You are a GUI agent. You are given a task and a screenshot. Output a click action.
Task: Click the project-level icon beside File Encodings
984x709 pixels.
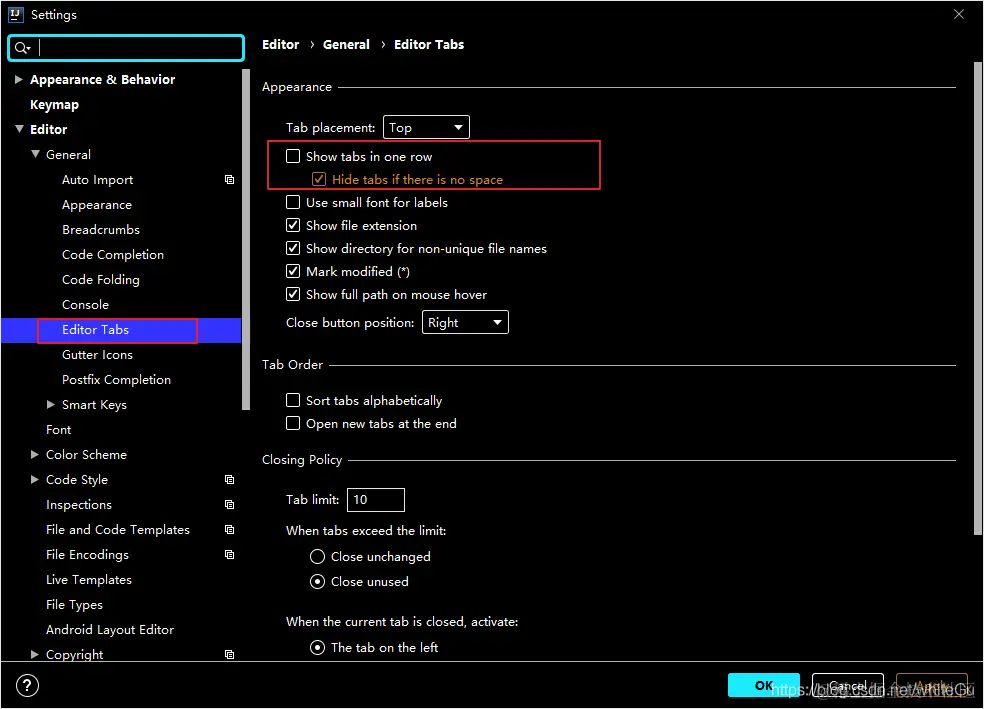(x=230, y=555)
